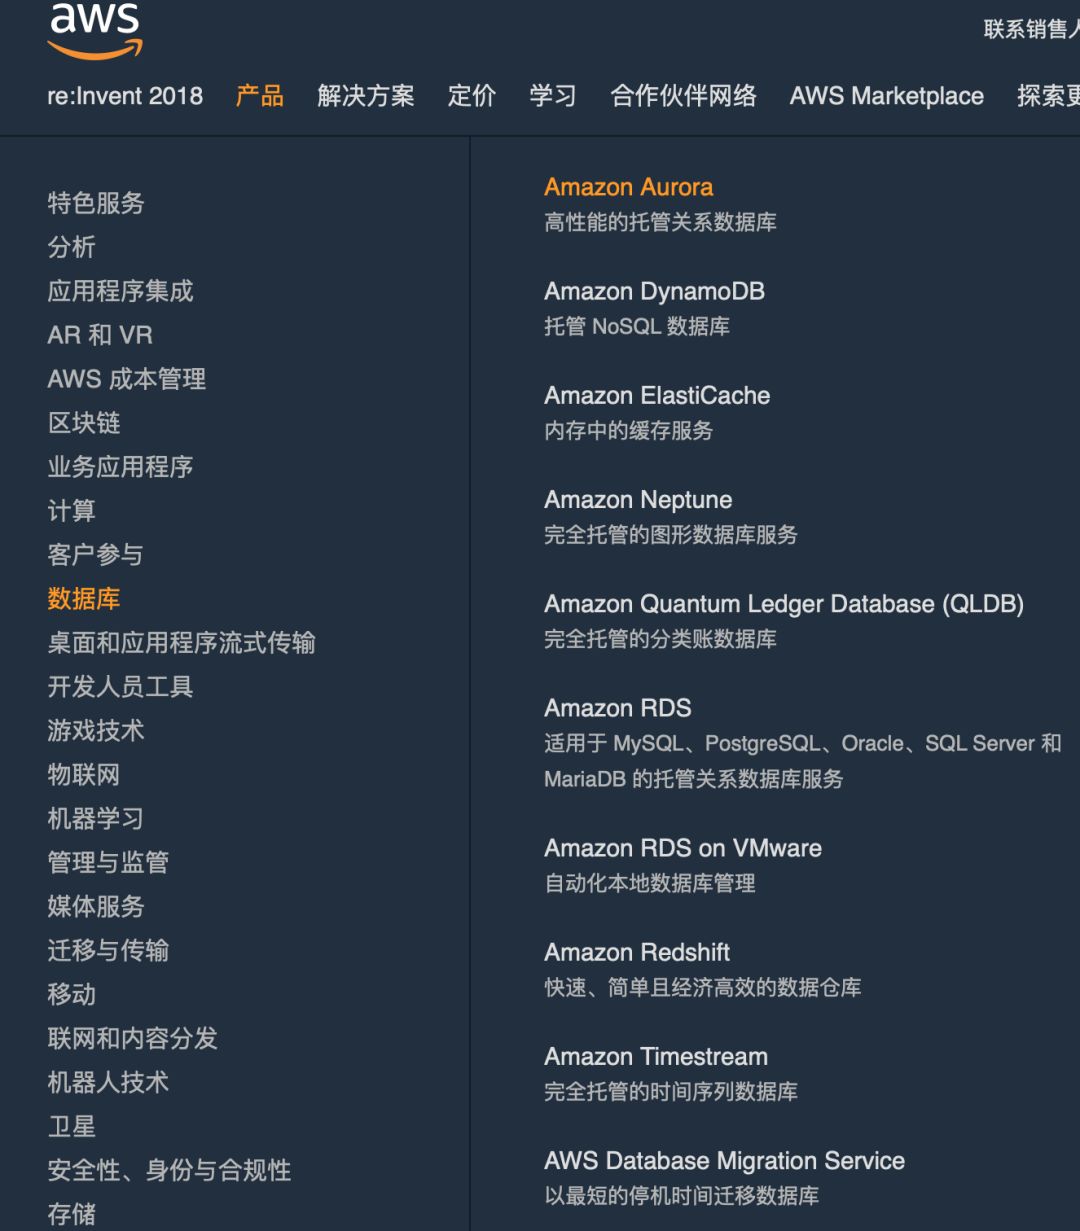Select the 桌面和应用程序流式传输 category
This screenshot has height=1231, width=1080.
coord(182,643)
